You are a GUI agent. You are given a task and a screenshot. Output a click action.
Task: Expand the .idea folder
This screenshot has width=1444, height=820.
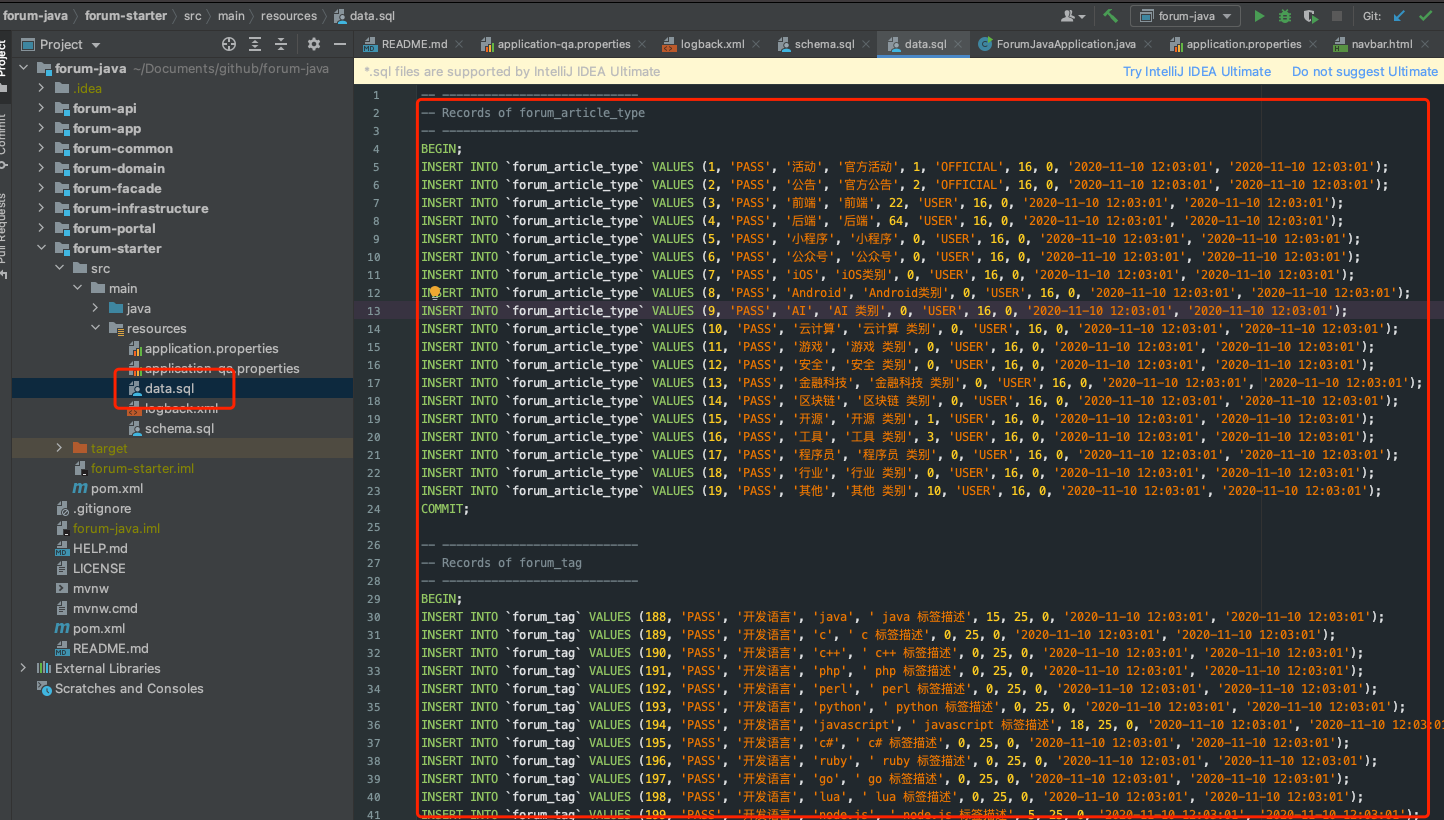click(x=41, y=88)
